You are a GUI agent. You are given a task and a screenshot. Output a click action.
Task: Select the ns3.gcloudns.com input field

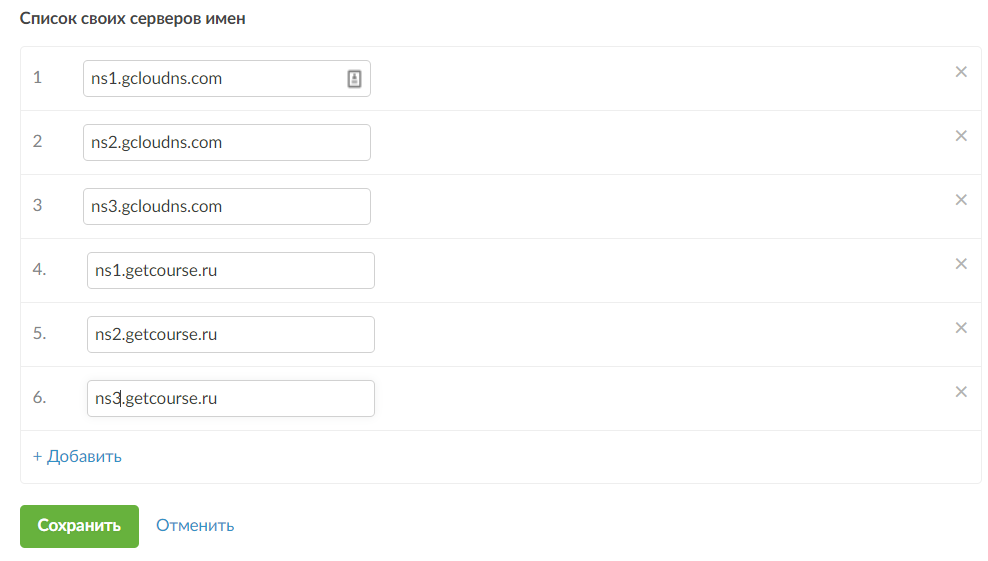pyautogui.click(x=226, y=207)
